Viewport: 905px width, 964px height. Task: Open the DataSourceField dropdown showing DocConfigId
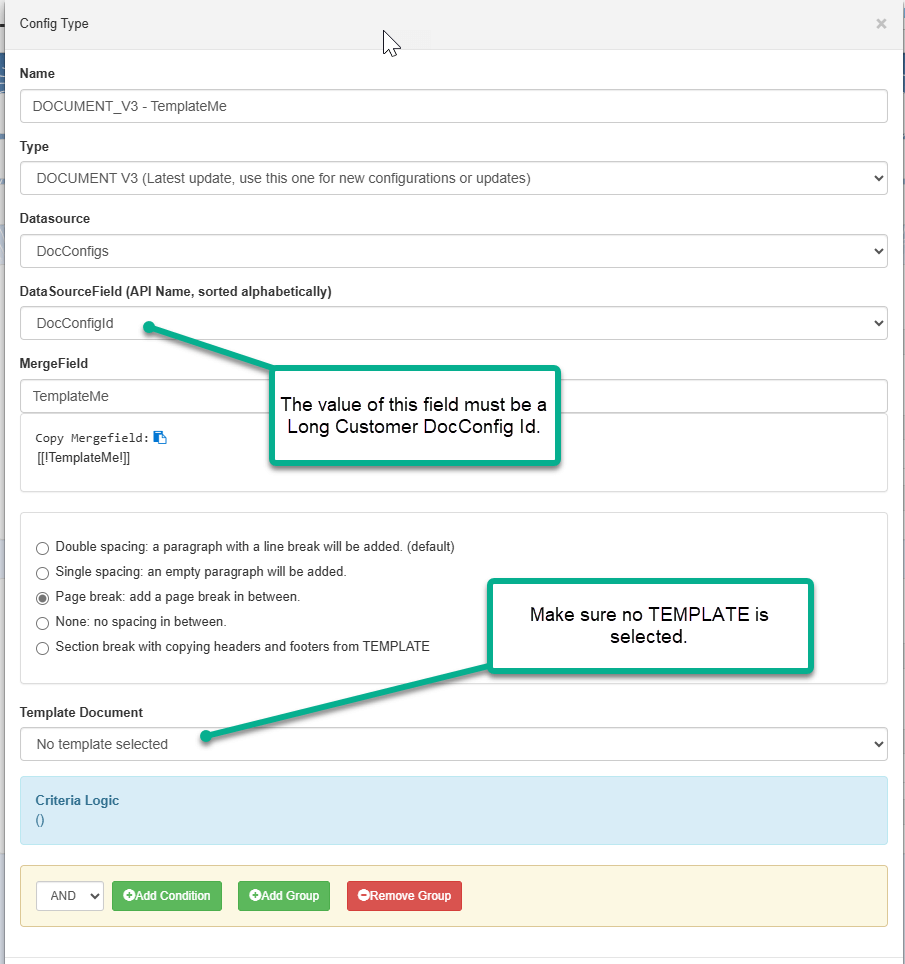click(x=454, y=323)
